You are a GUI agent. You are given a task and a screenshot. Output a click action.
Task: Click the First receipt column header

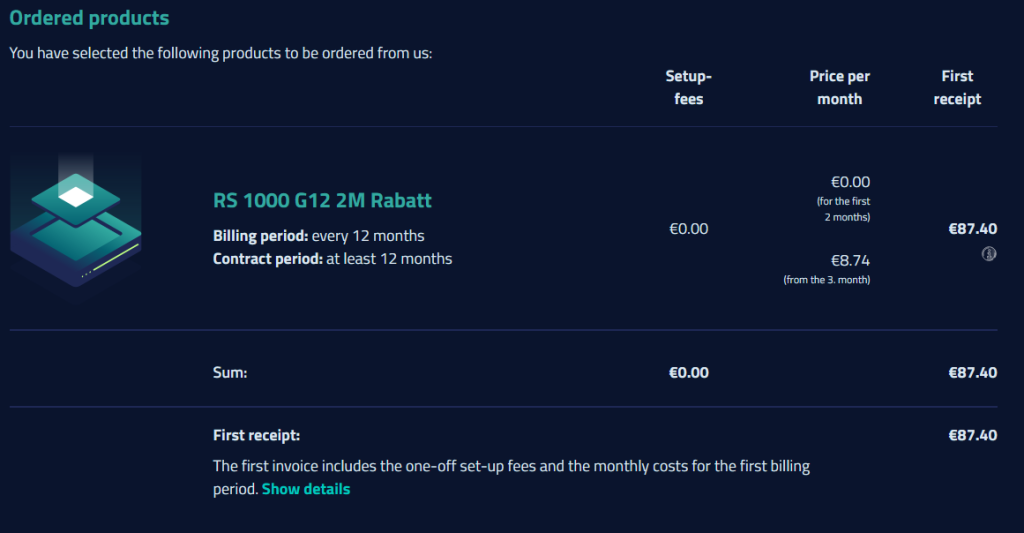(957, 88)
